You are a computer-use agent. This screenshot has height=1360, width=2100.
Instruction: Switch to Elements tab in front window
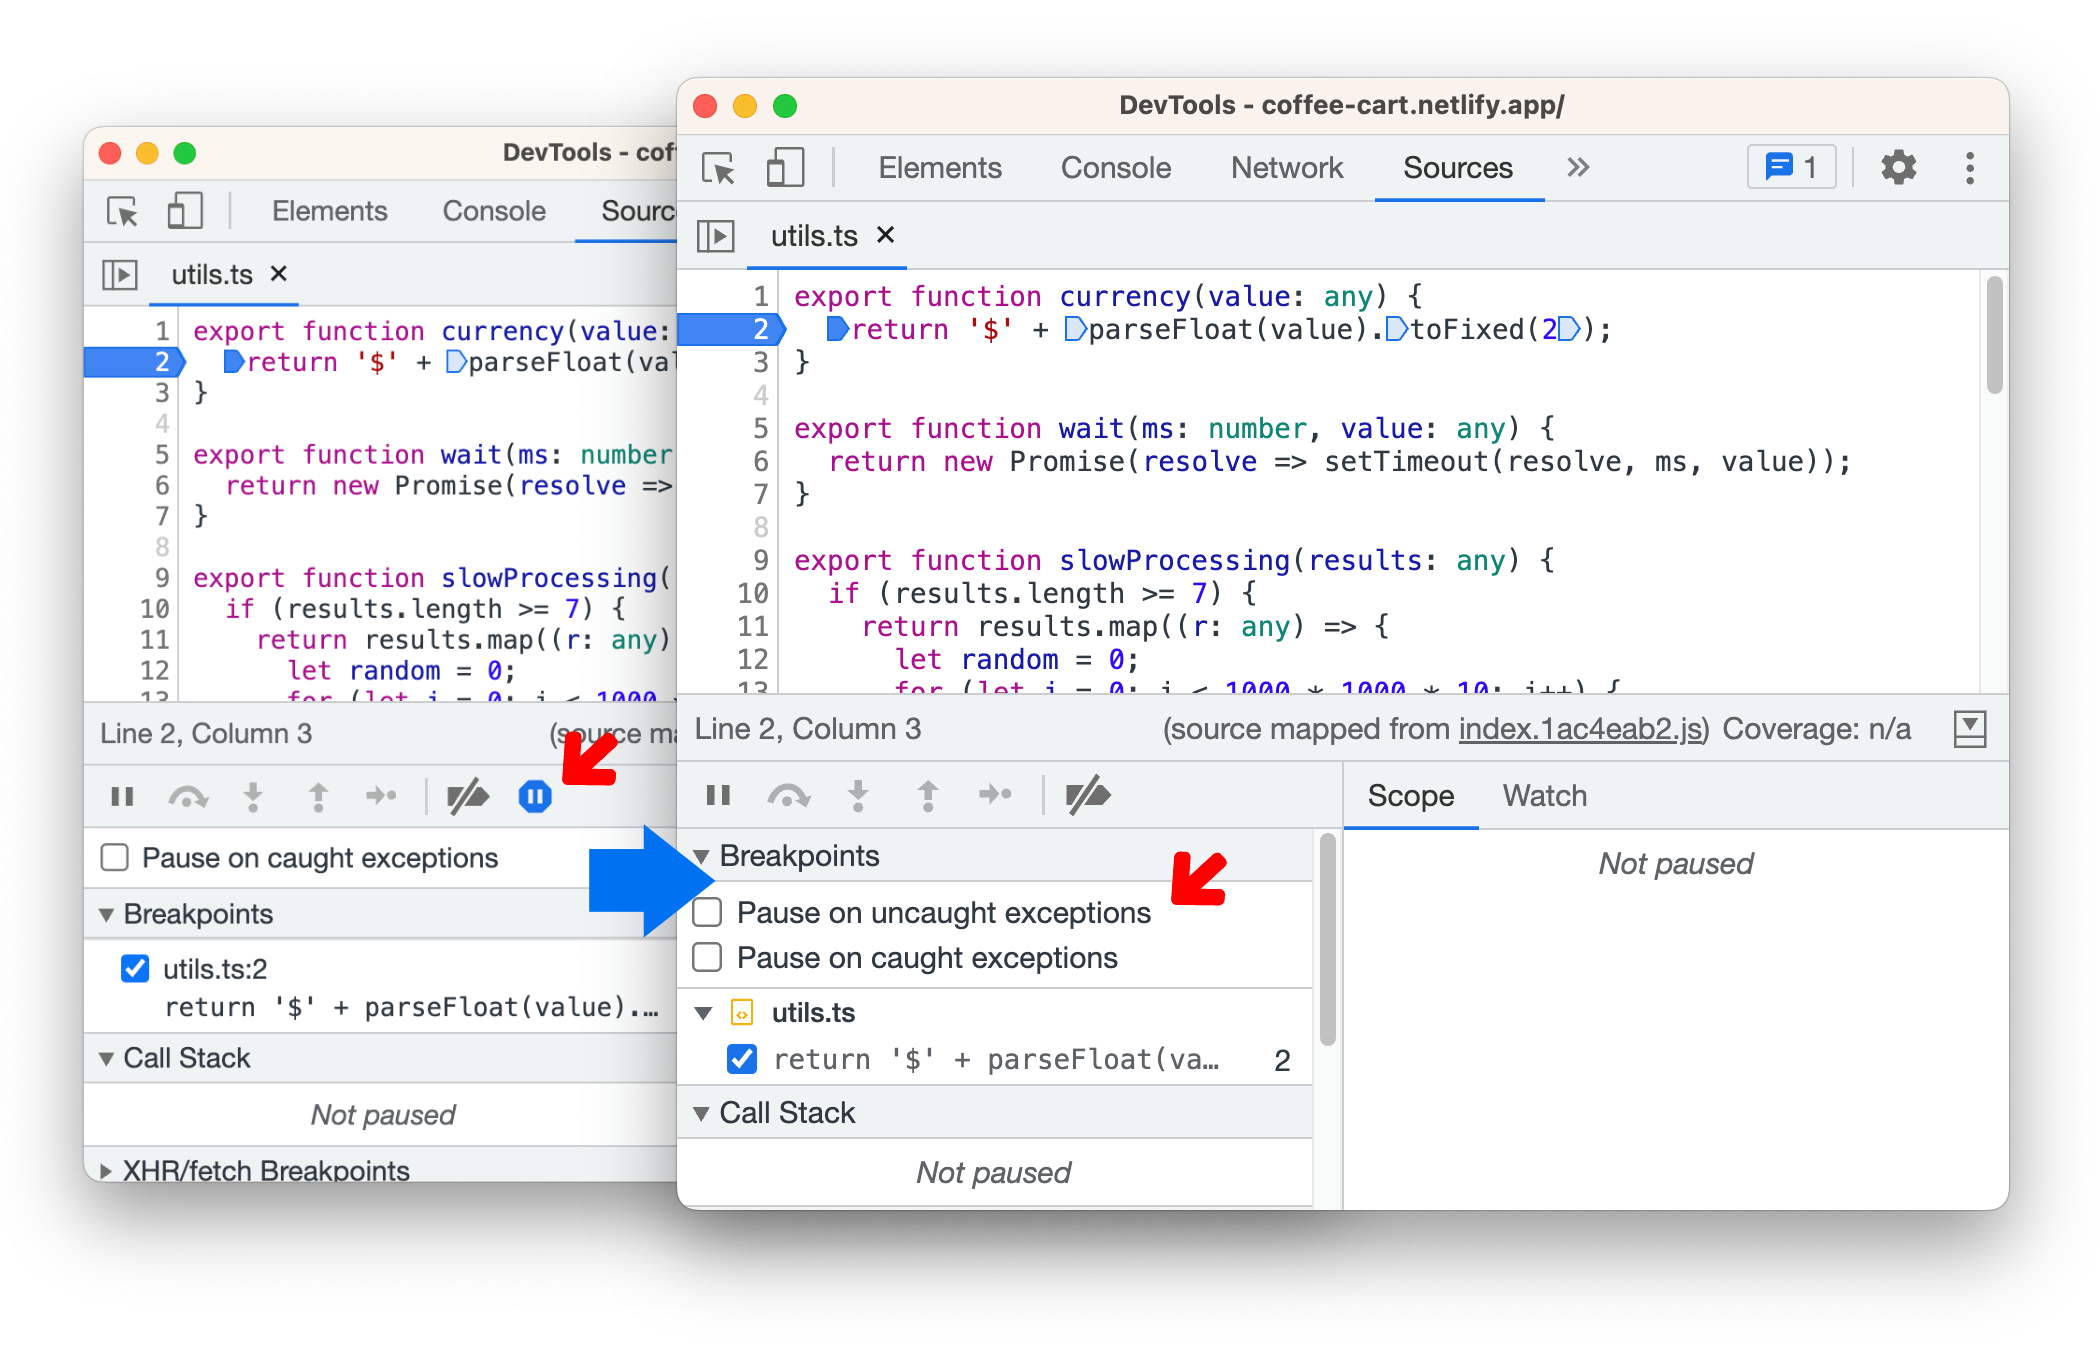pos(940,168)
